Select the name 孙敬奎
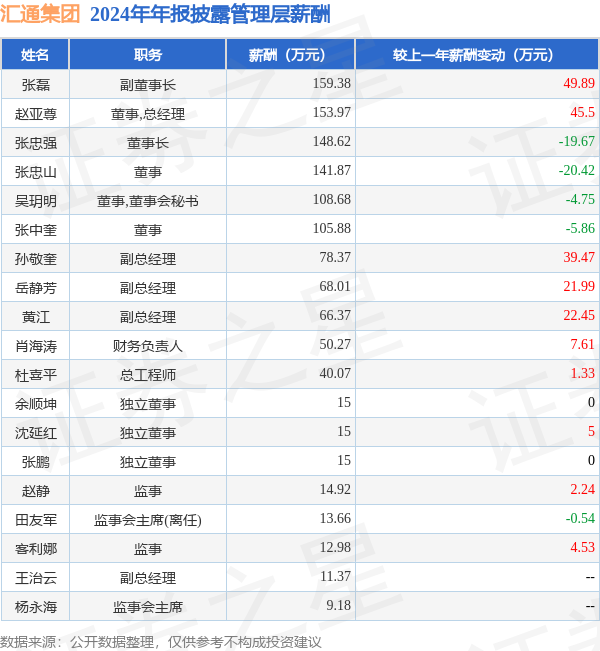The width and height of the screenshot is (600, 651). (x=36, y=259)
